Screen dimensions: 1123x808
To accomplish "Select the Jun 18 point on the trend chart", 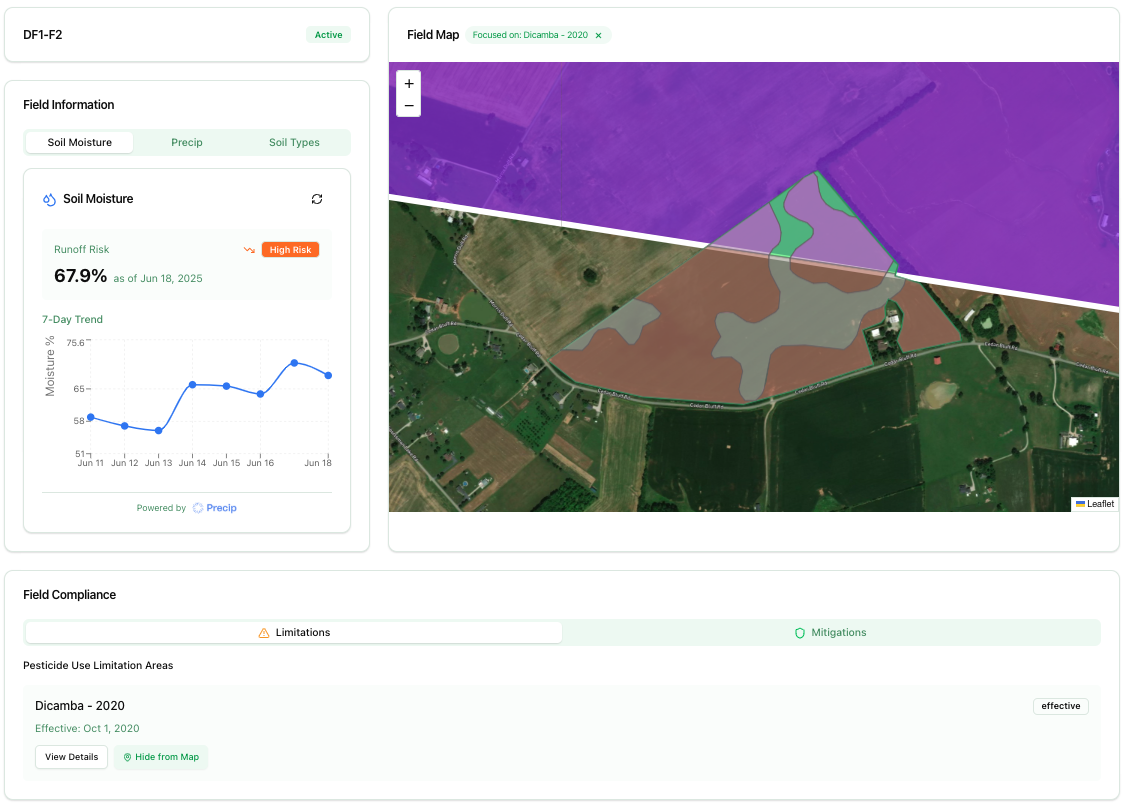I will [327, 376].
